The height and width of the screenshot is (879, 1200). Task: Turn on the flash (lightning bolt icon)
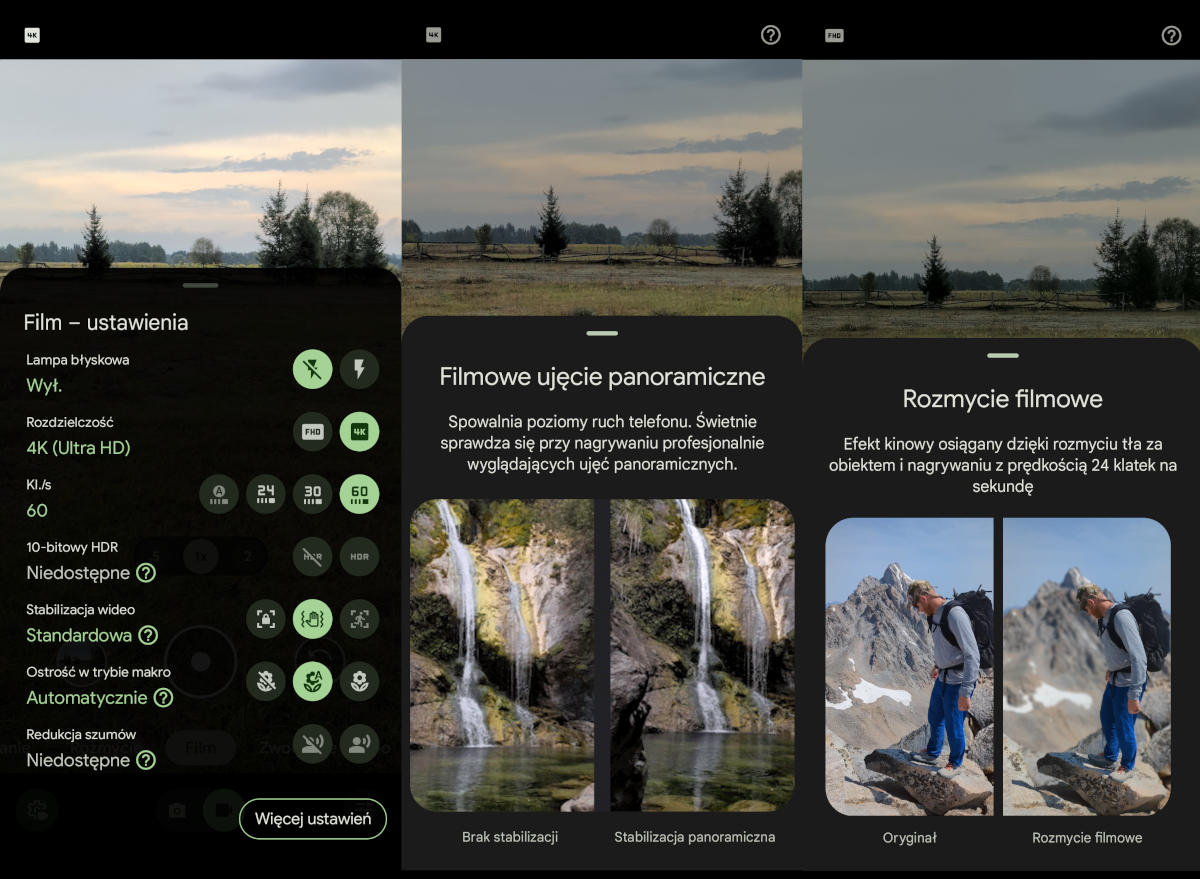pyautogui.click(x=359, y=370)
